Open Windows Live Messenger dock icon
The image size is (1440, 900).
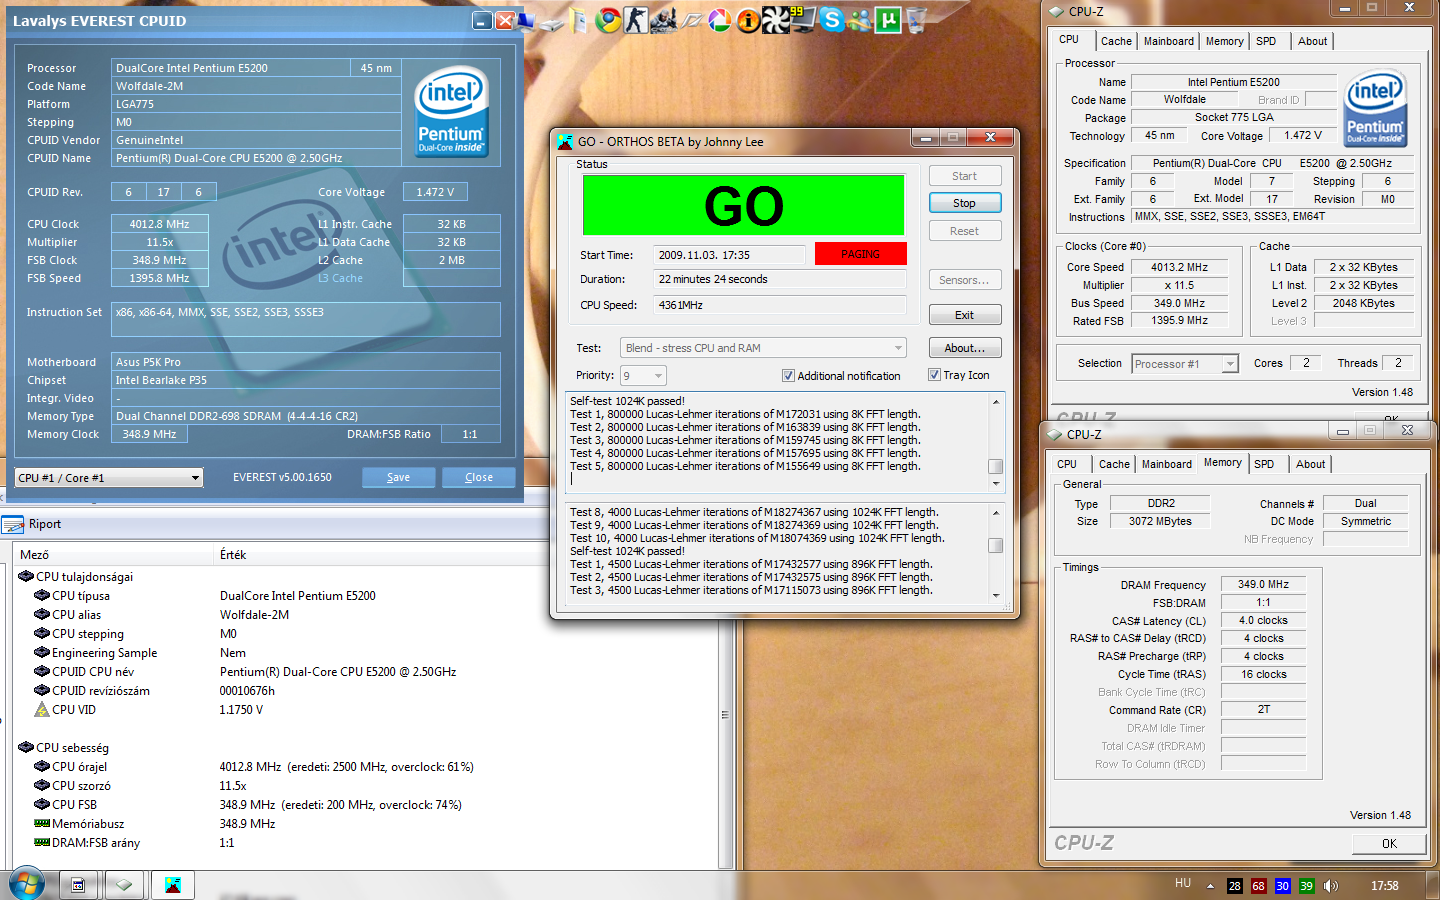coord(860,20)
